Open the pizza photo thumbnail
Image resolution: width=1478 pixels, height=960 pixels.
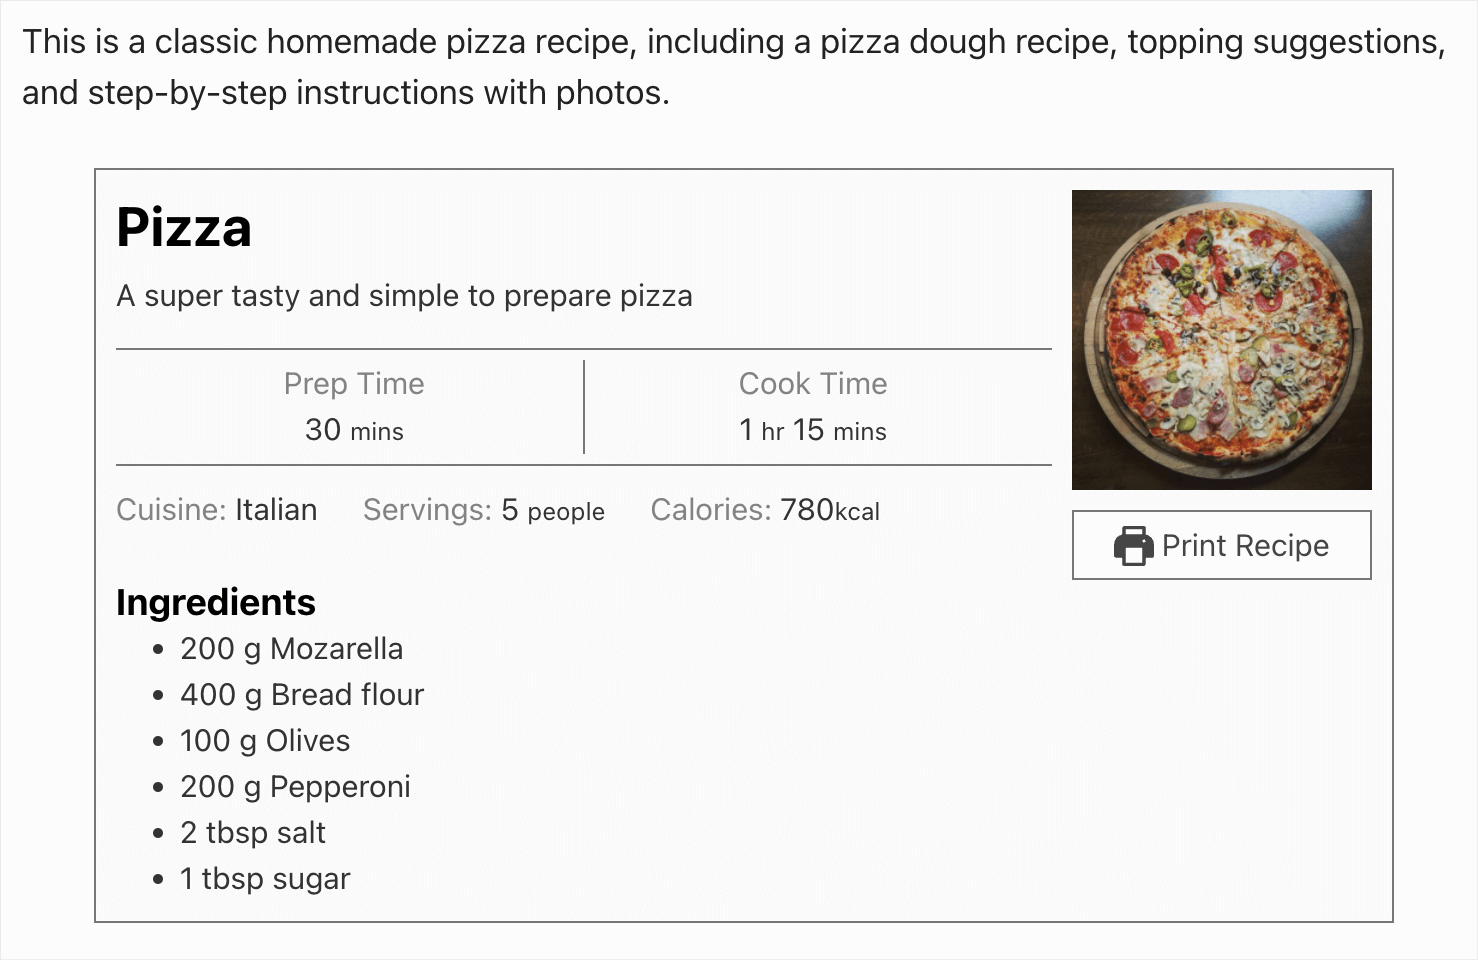[1221, 338]
